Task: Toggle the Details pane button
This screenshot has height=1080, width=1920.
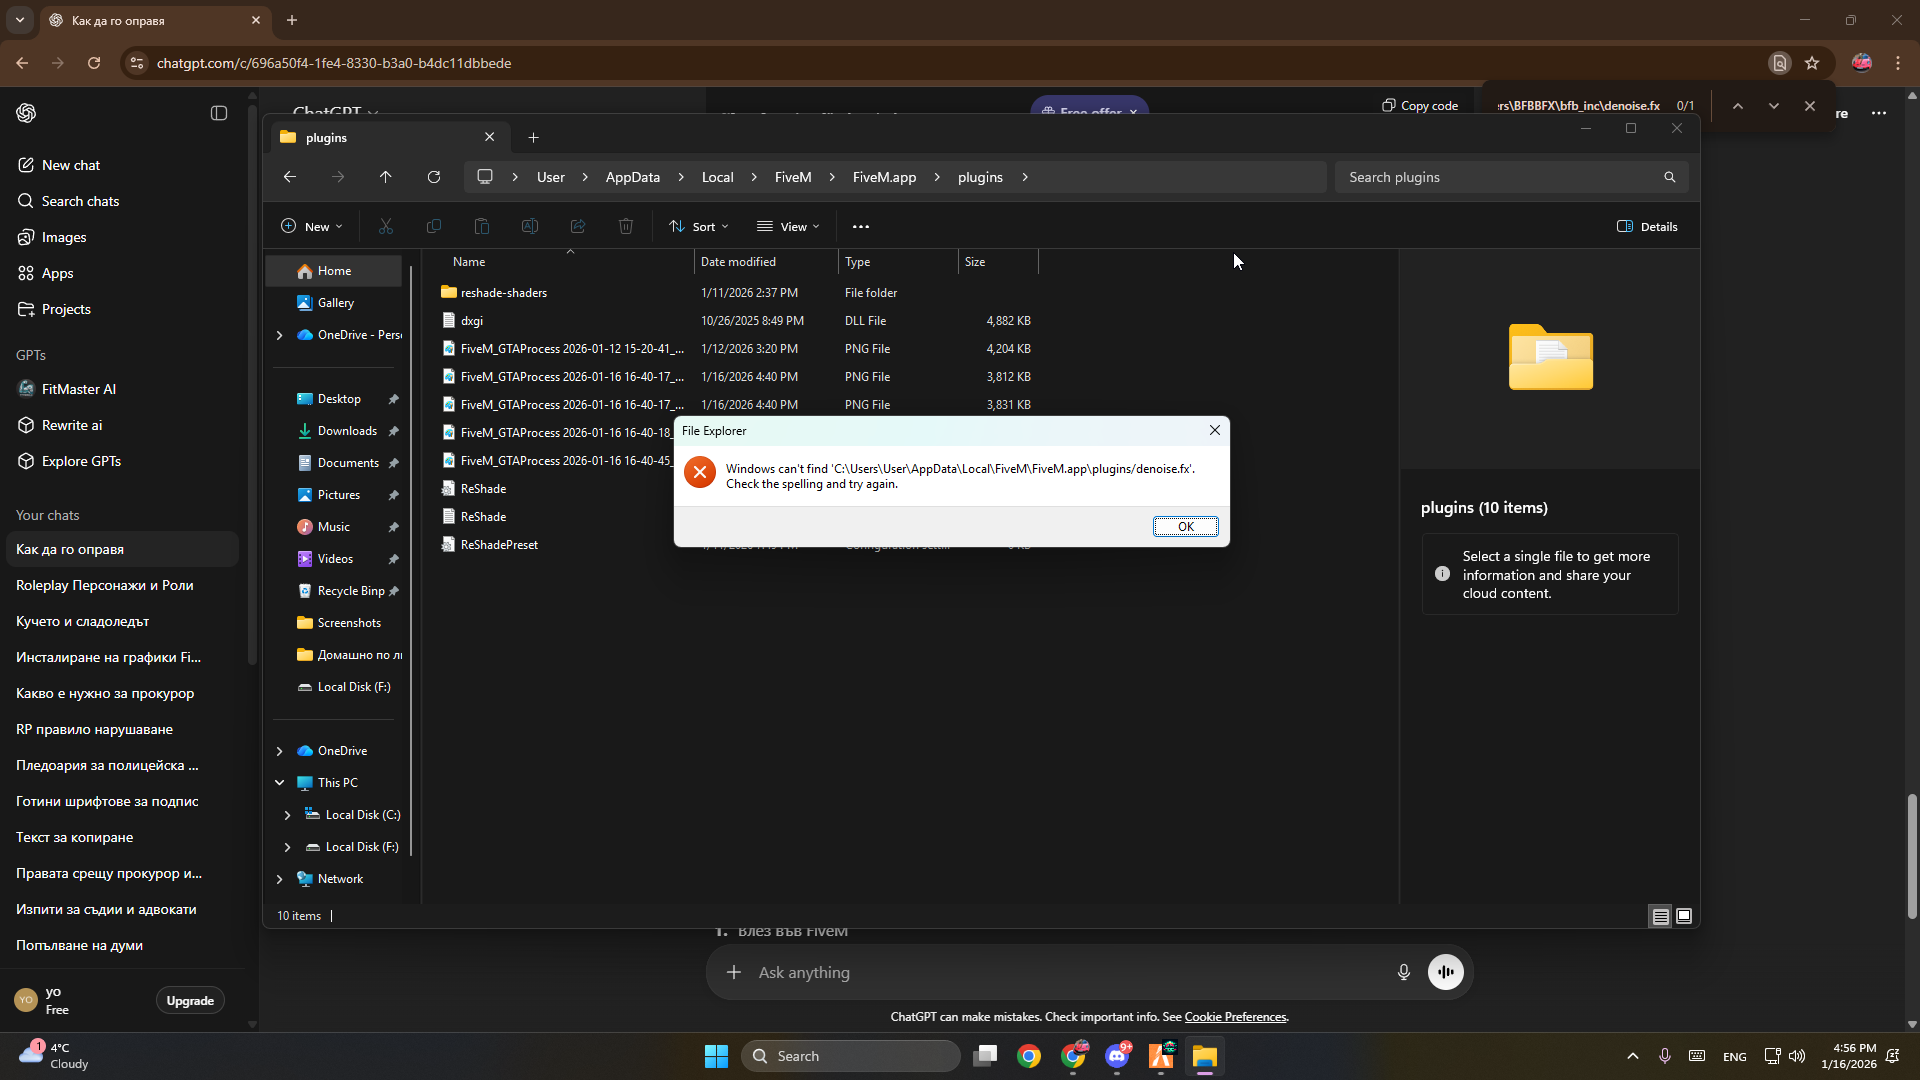Action: click(1647, 227)
